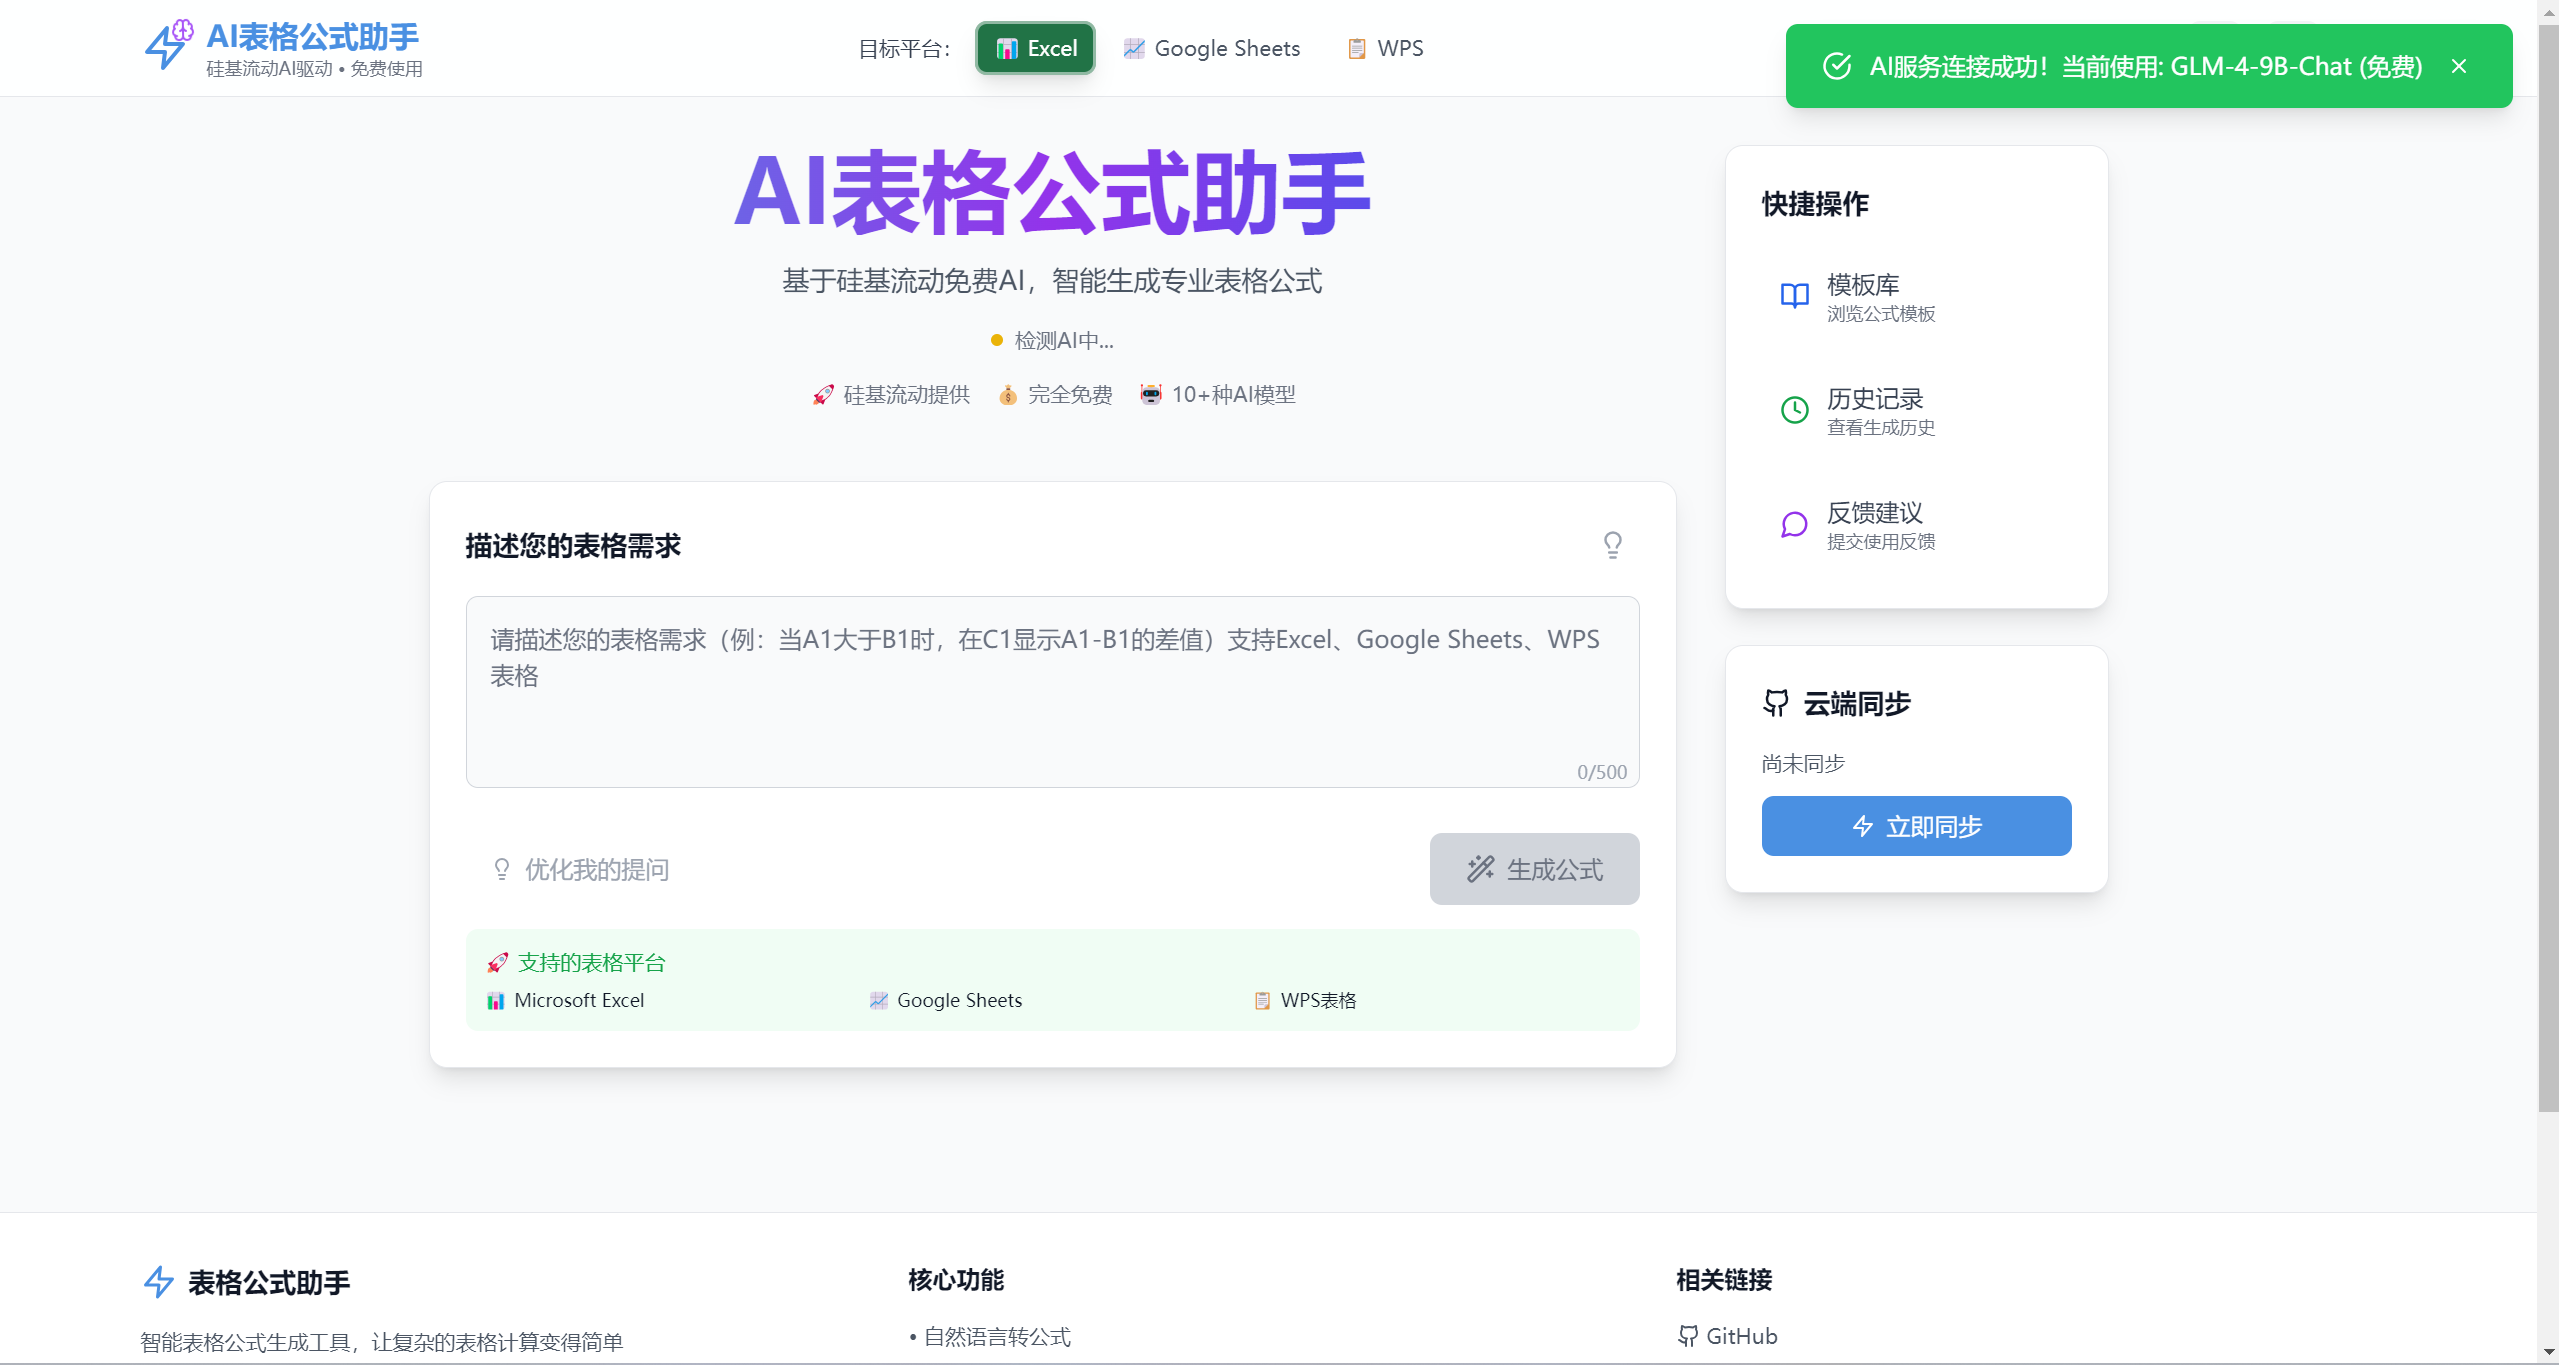Dismiss the AI service connected notification

pos(2459,66)
